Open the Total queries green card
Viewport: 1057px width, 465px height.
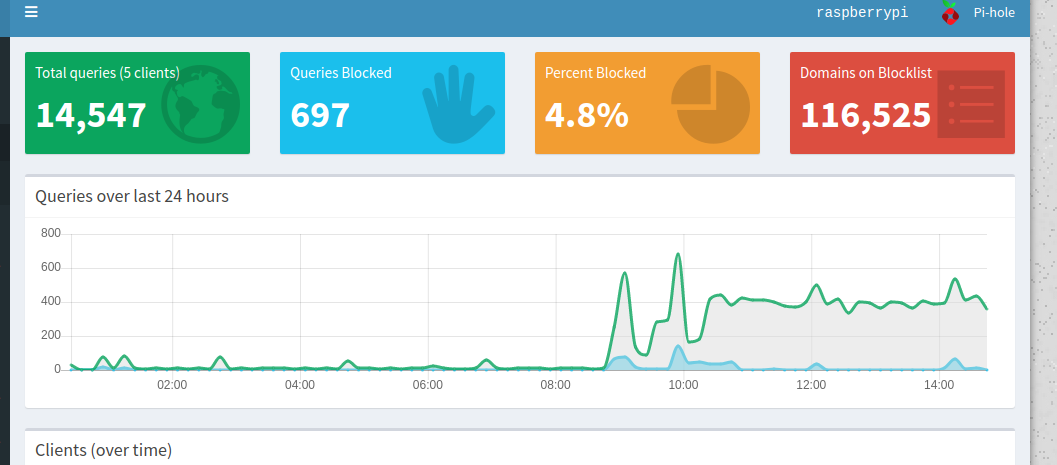[138, 103]
